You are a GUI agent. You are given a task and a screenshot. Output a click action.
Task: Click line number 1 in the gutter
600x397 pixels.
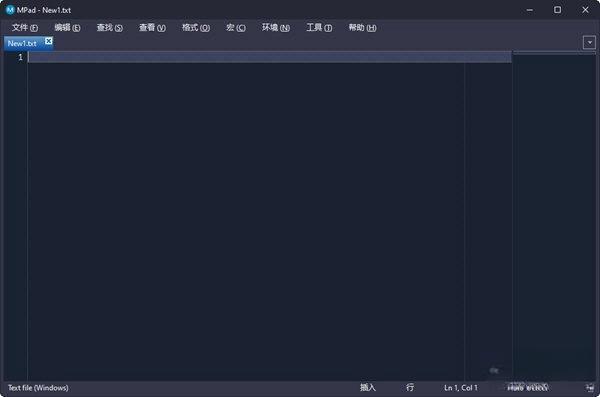point(20,57)
